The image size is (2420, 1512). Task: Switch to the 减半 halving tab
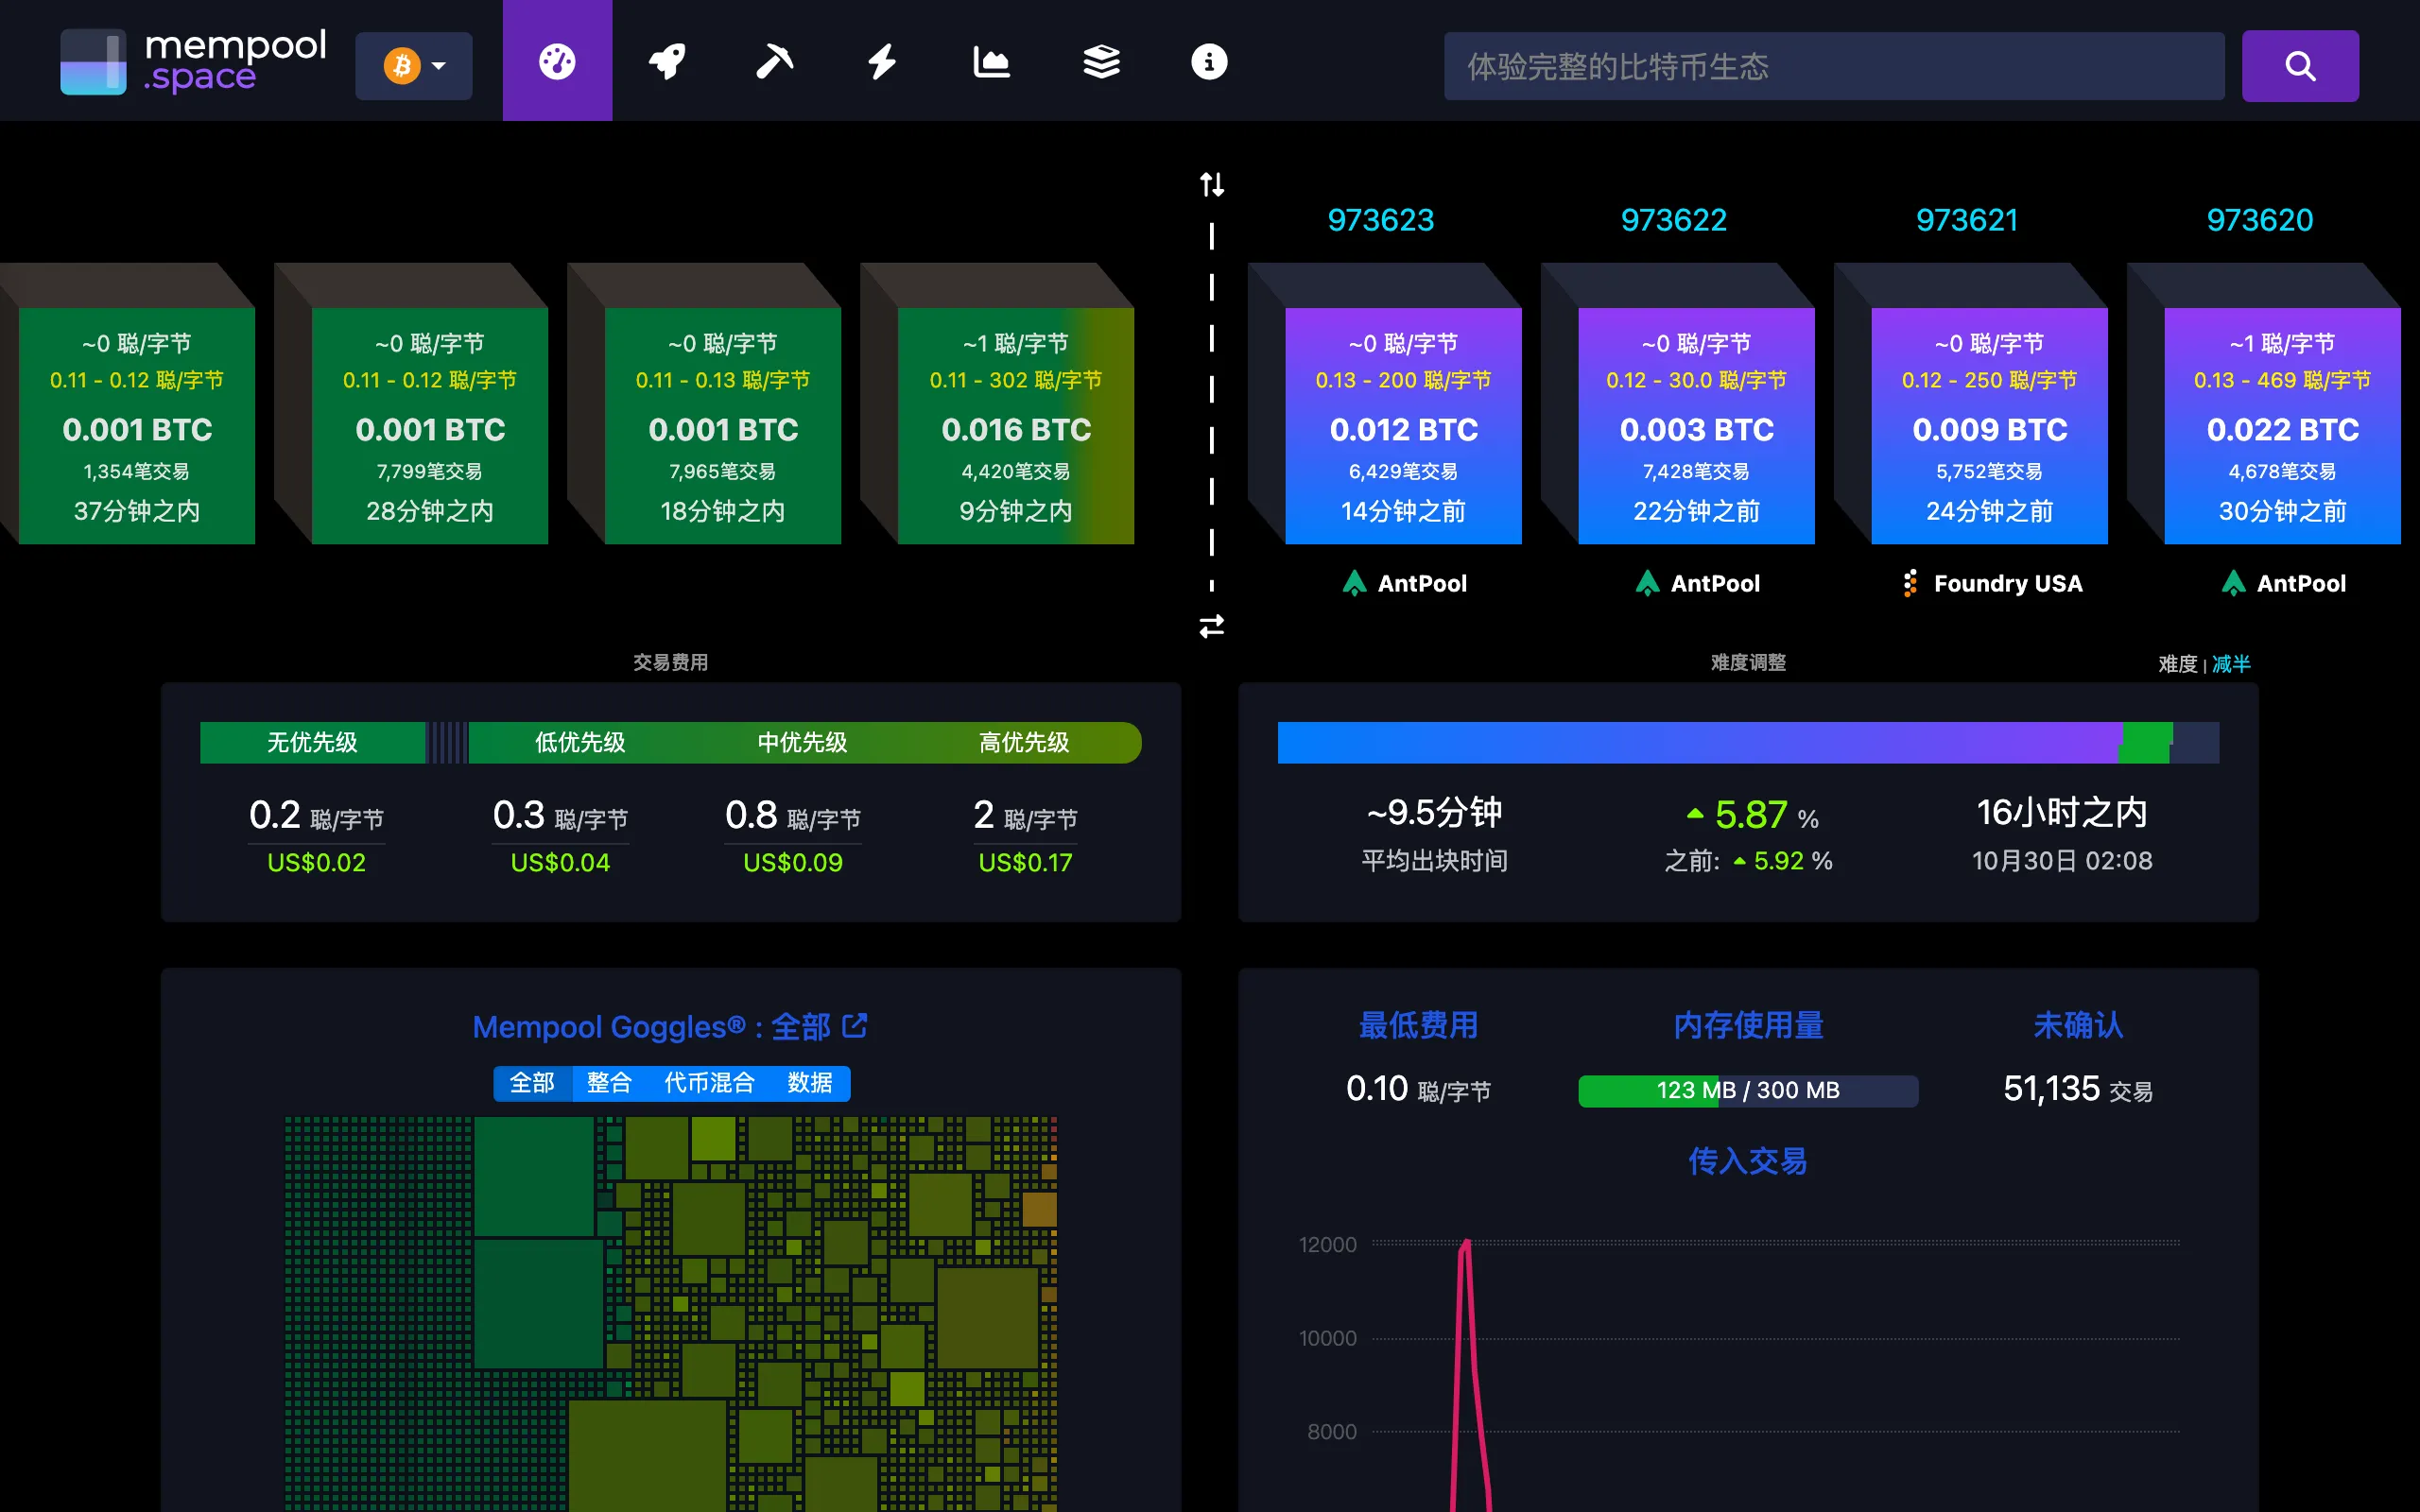pos(2231,664)
